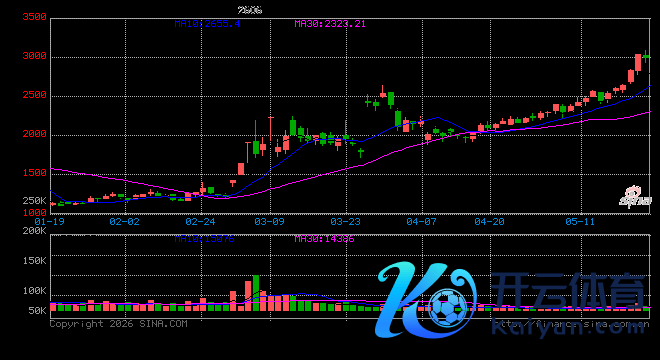Click the 开云体育 watermark text
This screenshot has height=360, width=660.
(x=568, y=291)
